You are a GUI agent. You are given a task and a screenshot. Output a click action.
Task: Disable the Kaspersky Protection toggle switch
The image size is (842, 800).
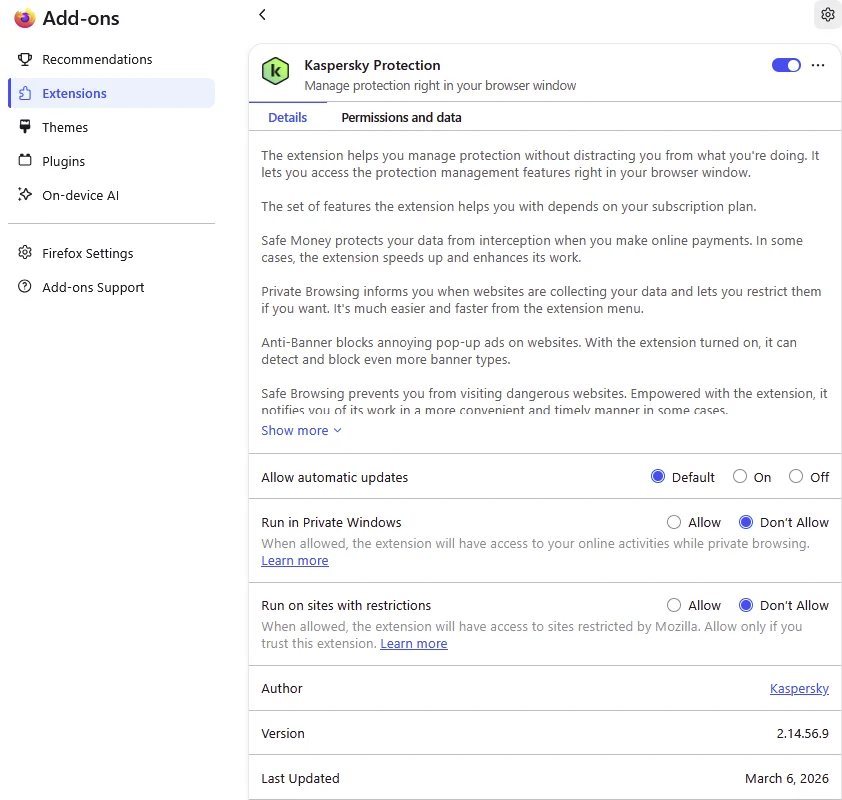point(786,65)
